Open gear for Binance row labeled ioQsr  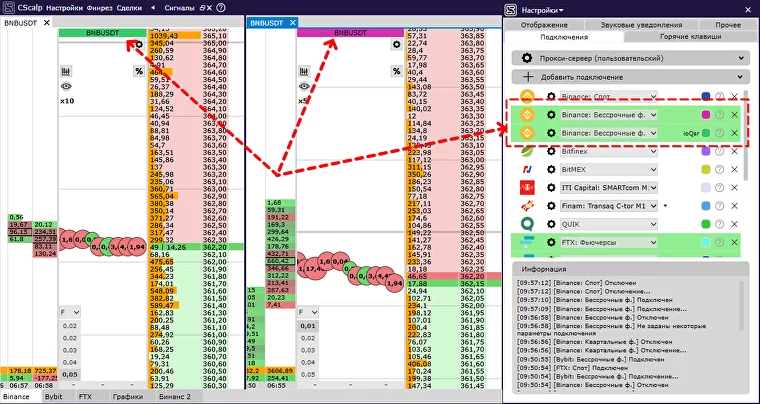coord(551,133)
